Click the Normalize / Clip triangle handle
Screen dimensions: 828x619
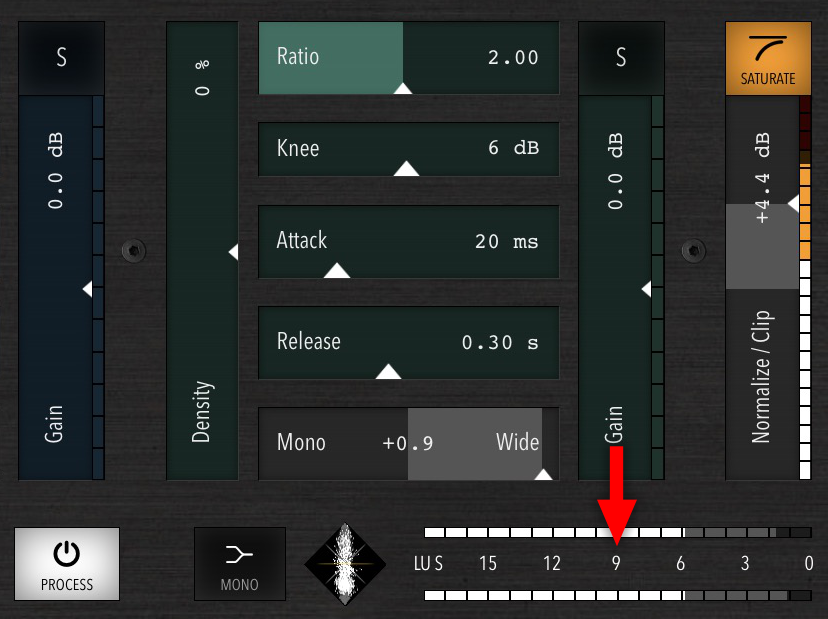tap(794, 203)
